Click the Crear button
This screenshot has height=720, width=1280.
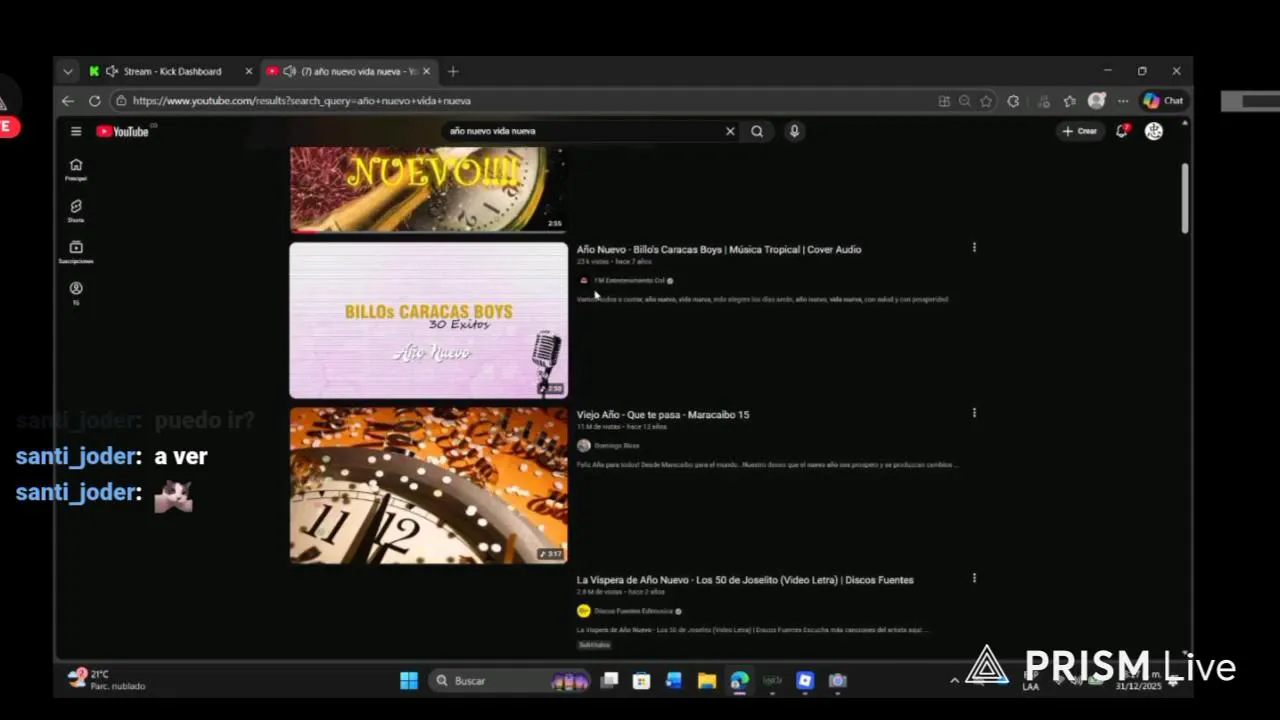[1080, 131]
